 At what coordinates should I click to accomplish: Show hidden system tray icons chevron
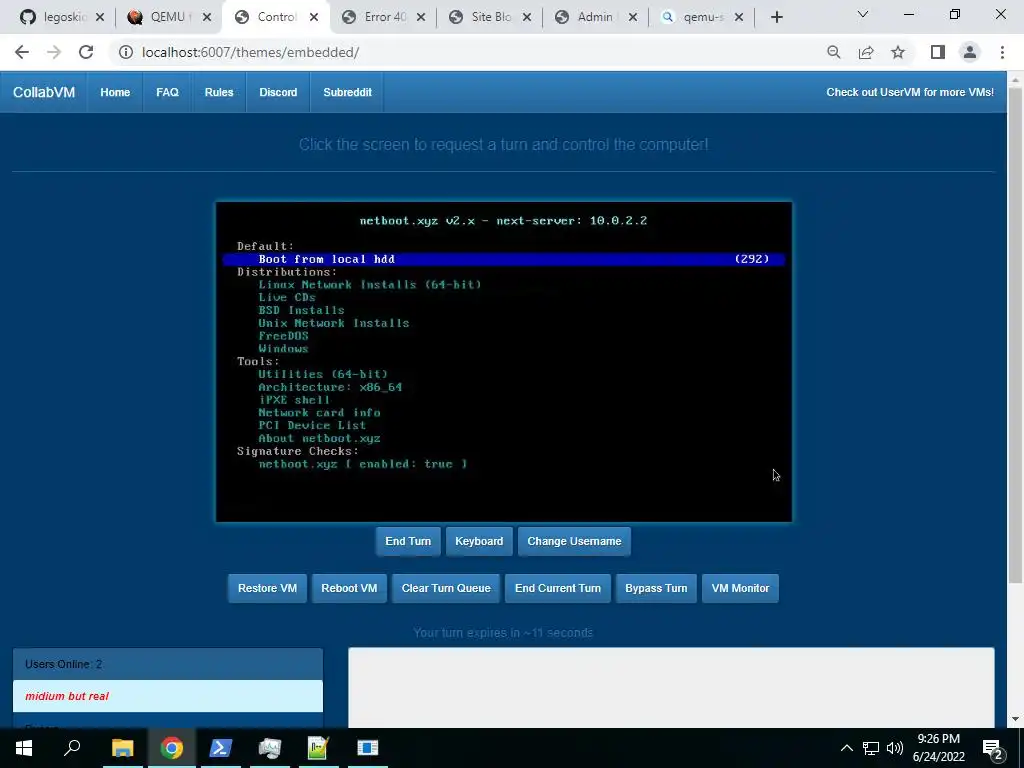pyautogui.click(x=846, y=748)
